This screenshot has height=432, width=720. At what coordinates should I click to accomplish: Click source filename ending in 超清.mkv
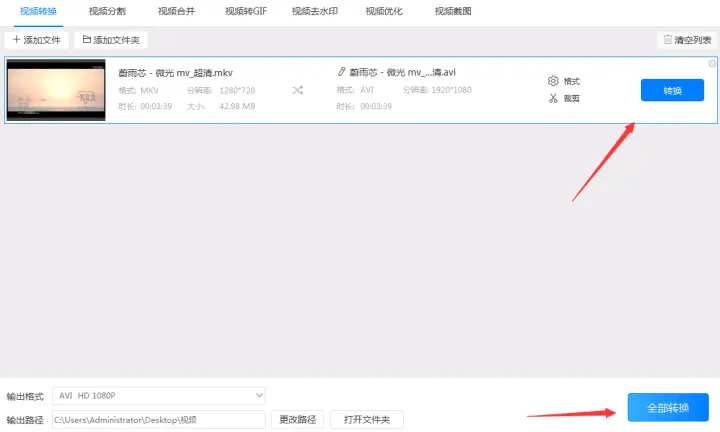pyautogui.click(x=175, y=73)
